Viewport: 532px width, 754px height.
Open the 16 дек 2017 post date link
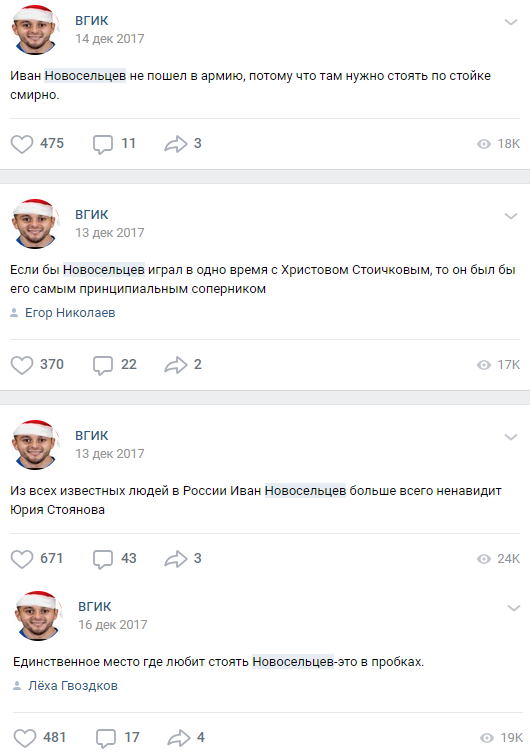(x=113, y=625)
